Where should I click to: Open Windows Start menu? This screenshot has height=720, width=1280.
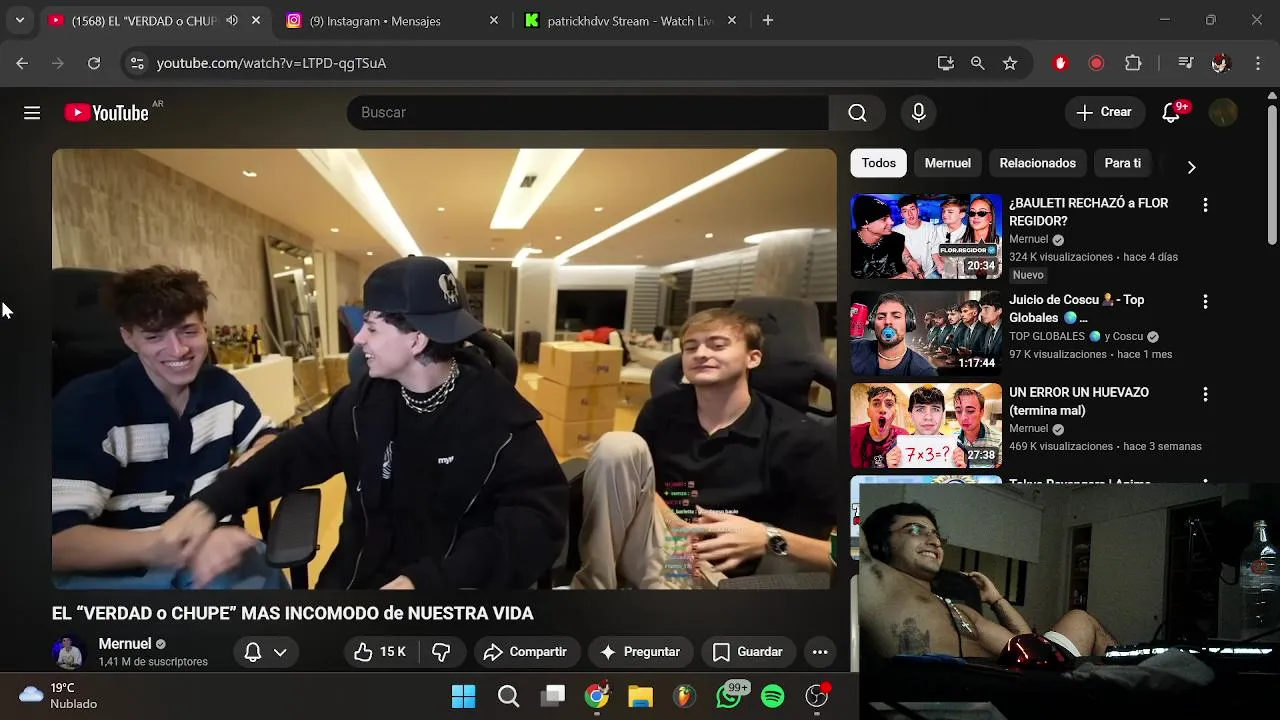pyautogui.click(x=464, y=696)
